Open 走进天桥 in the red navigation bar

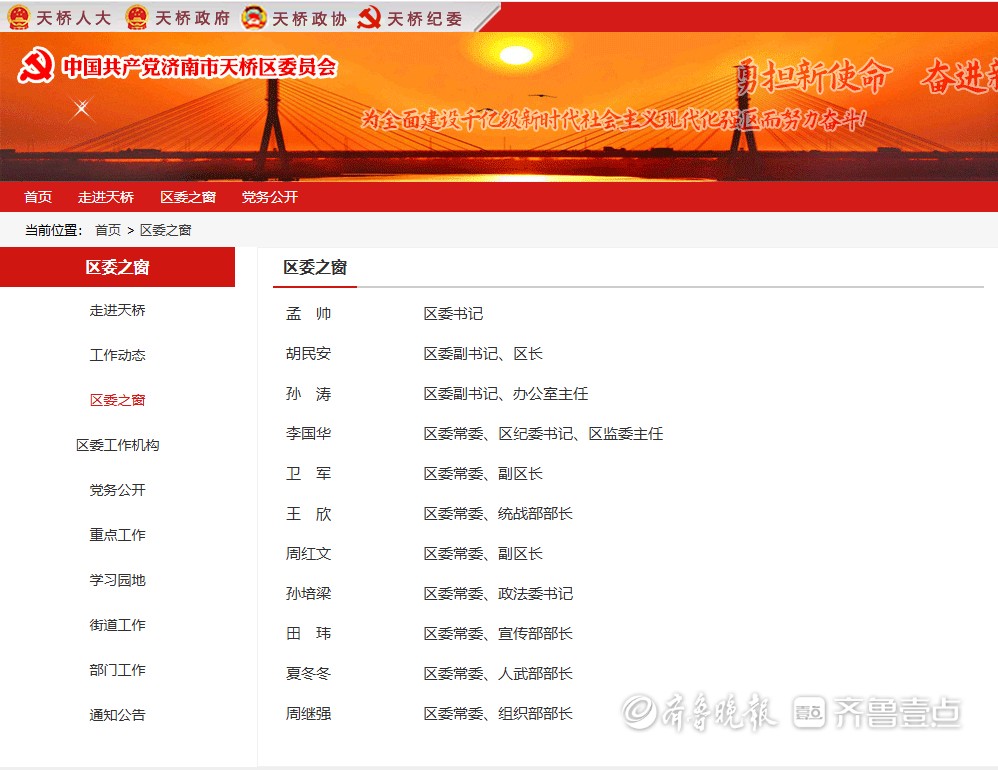tap(106, 197)
